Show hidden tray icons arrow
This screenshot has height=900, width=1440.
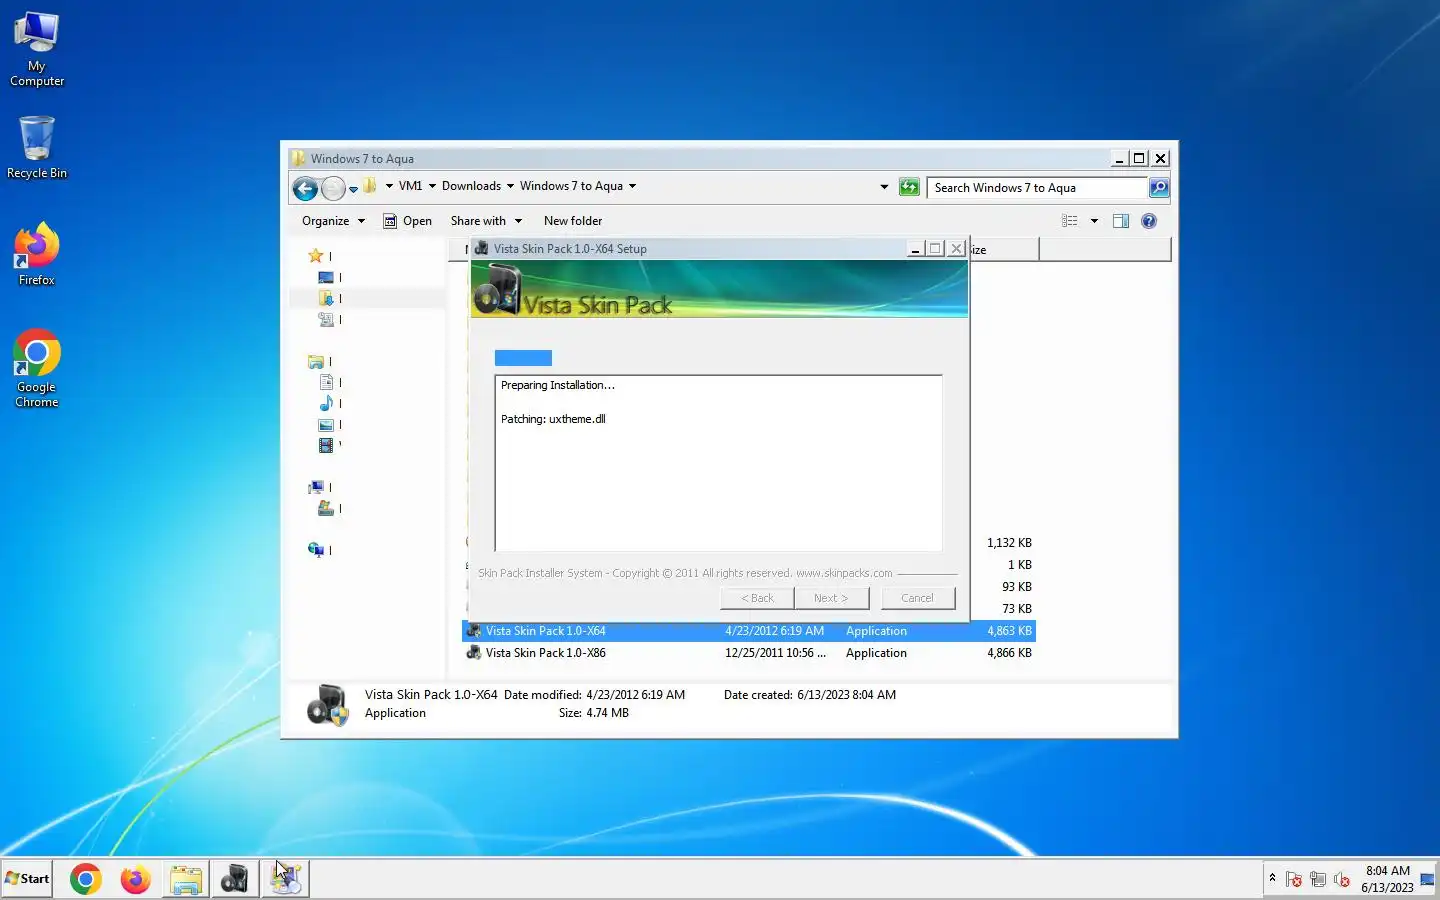tap(1272, 878)
